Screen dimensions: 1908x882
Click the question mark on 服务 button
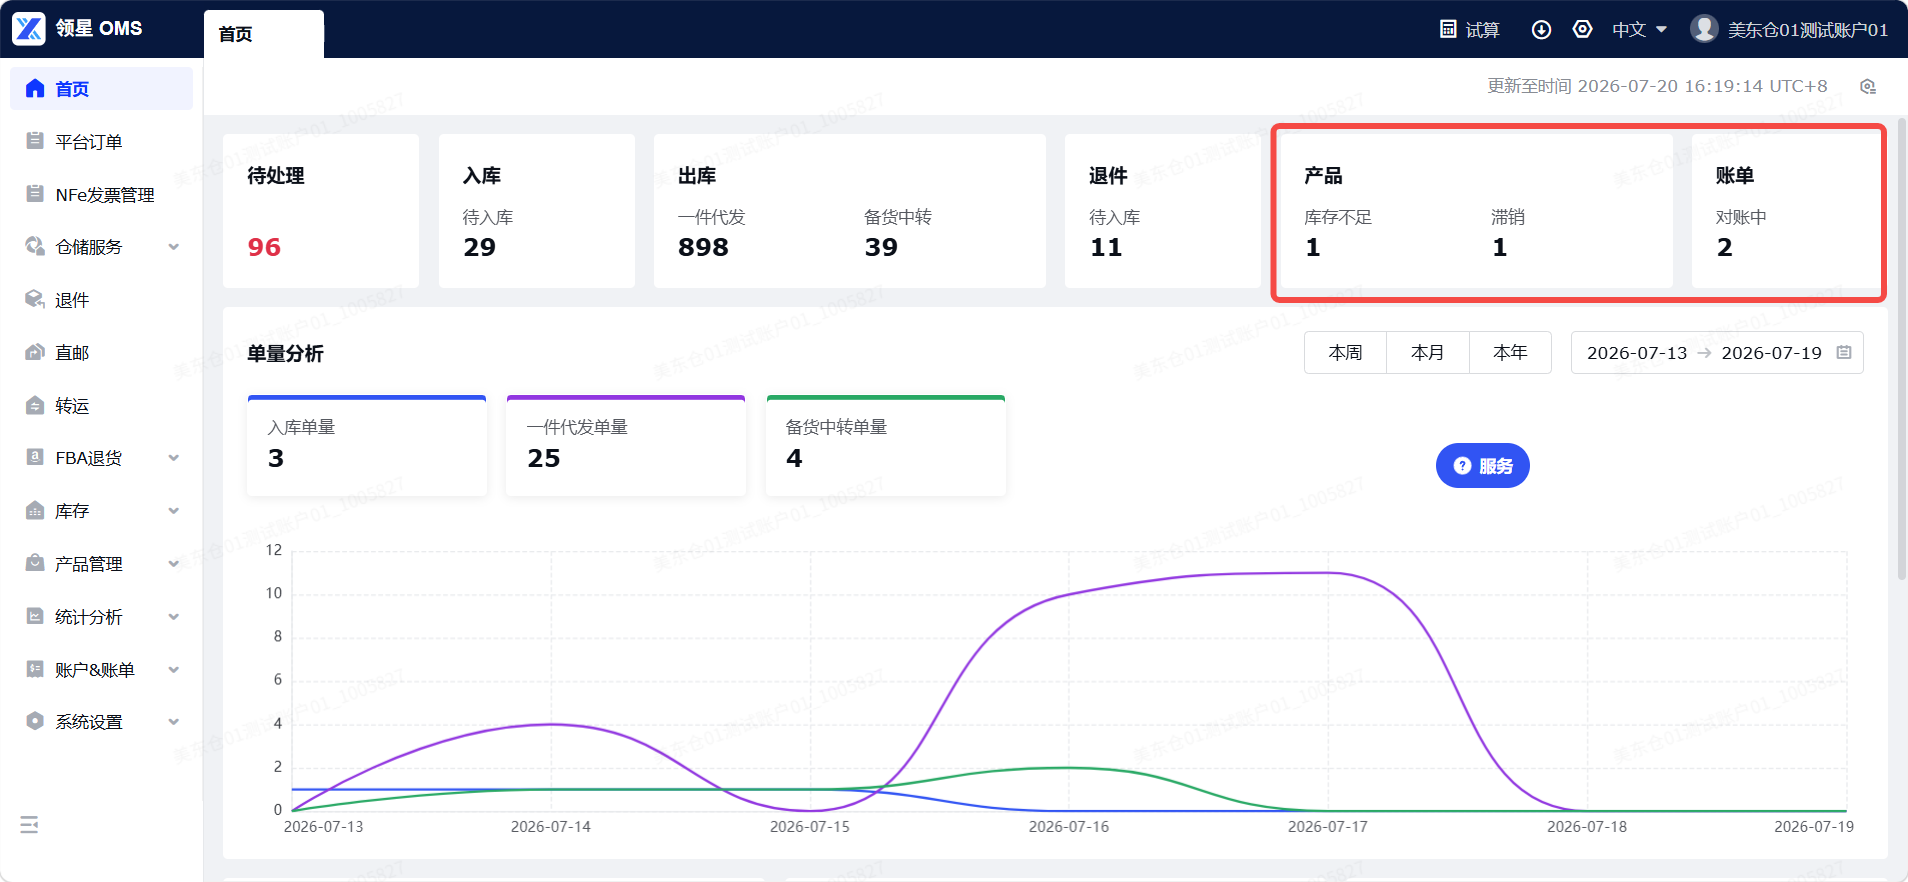coord(1462,466)
